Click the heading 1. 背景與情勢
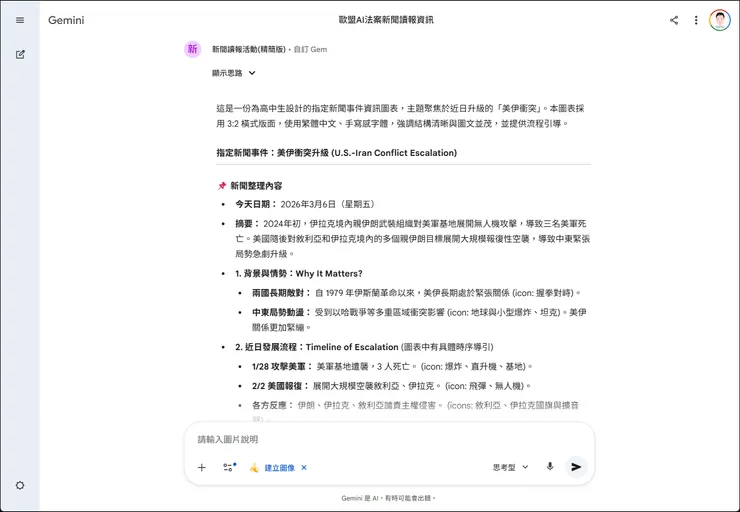The width and height of the screenshot is (740, 512). click(x=299, y=273)
